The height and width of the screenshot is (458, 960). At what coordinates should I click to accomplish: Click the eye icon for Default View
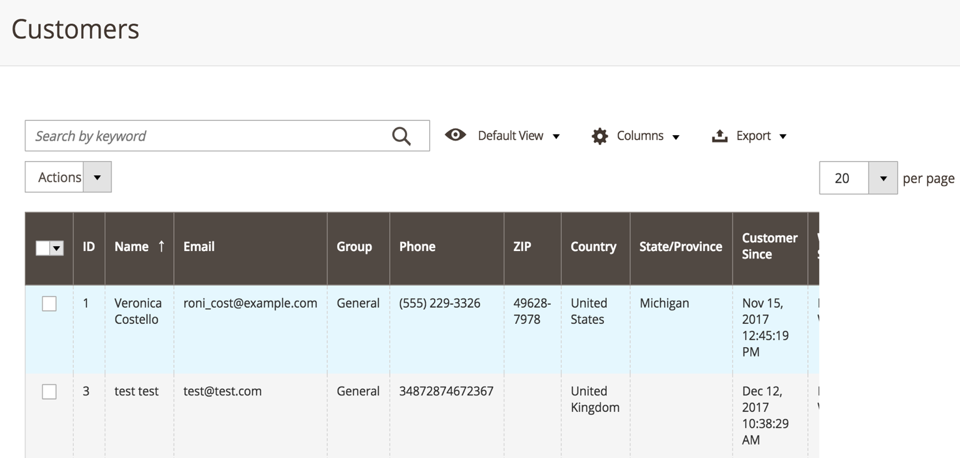pos(455,135)
